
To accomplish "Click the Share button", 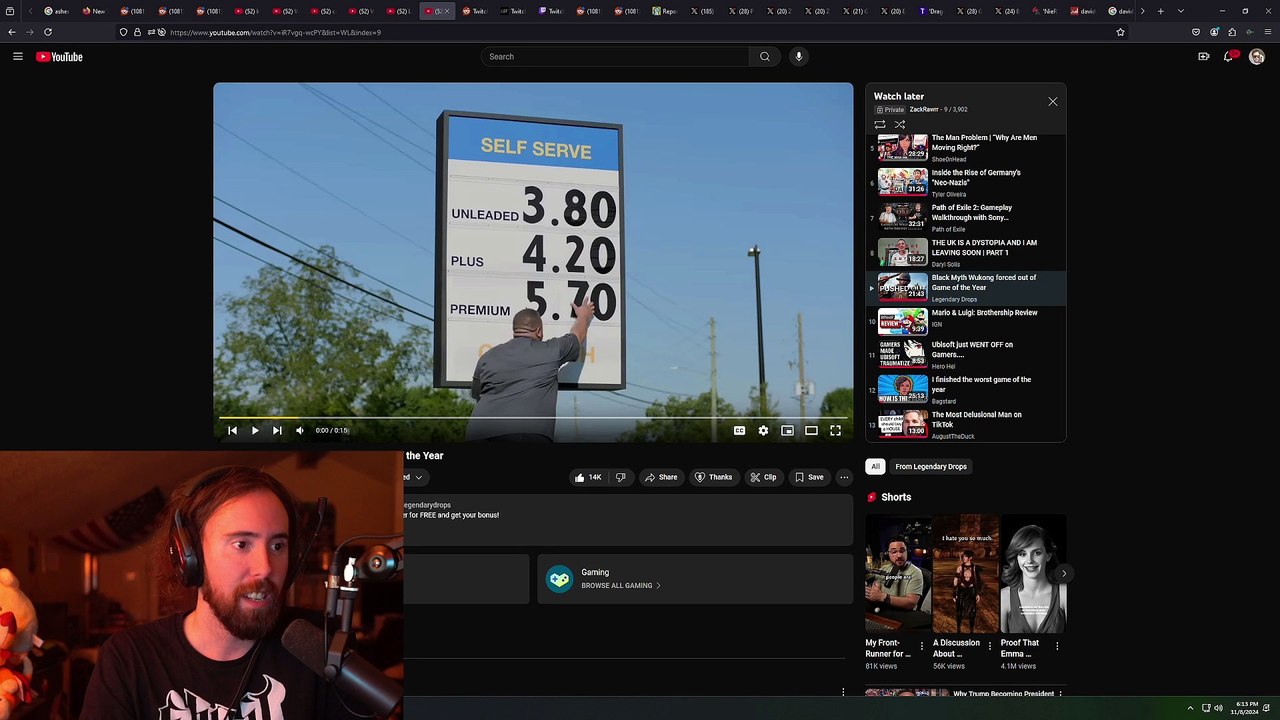I will coord(660,477).
